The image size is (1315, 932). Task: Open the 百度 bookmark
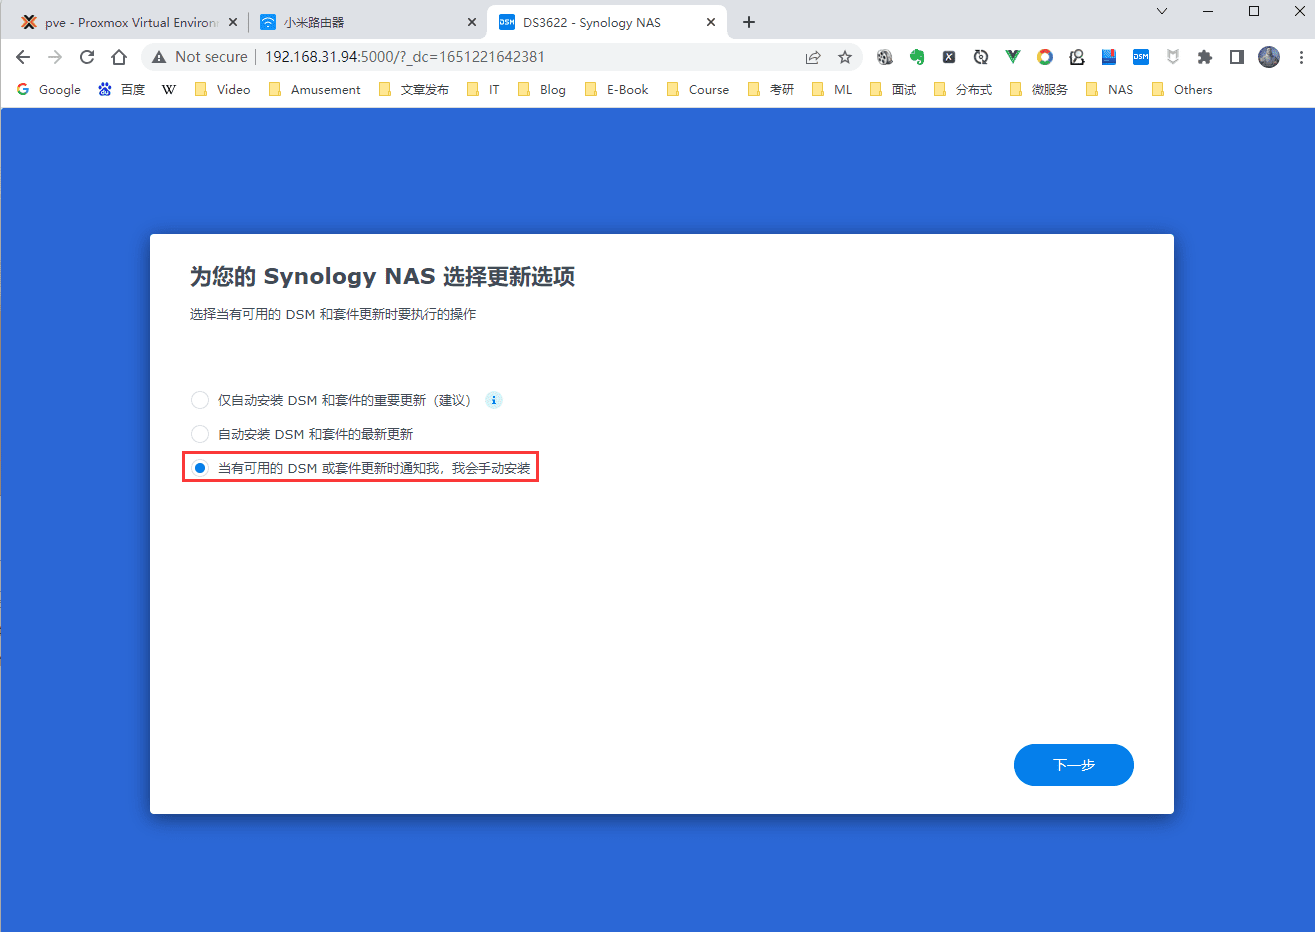point(122,90)
